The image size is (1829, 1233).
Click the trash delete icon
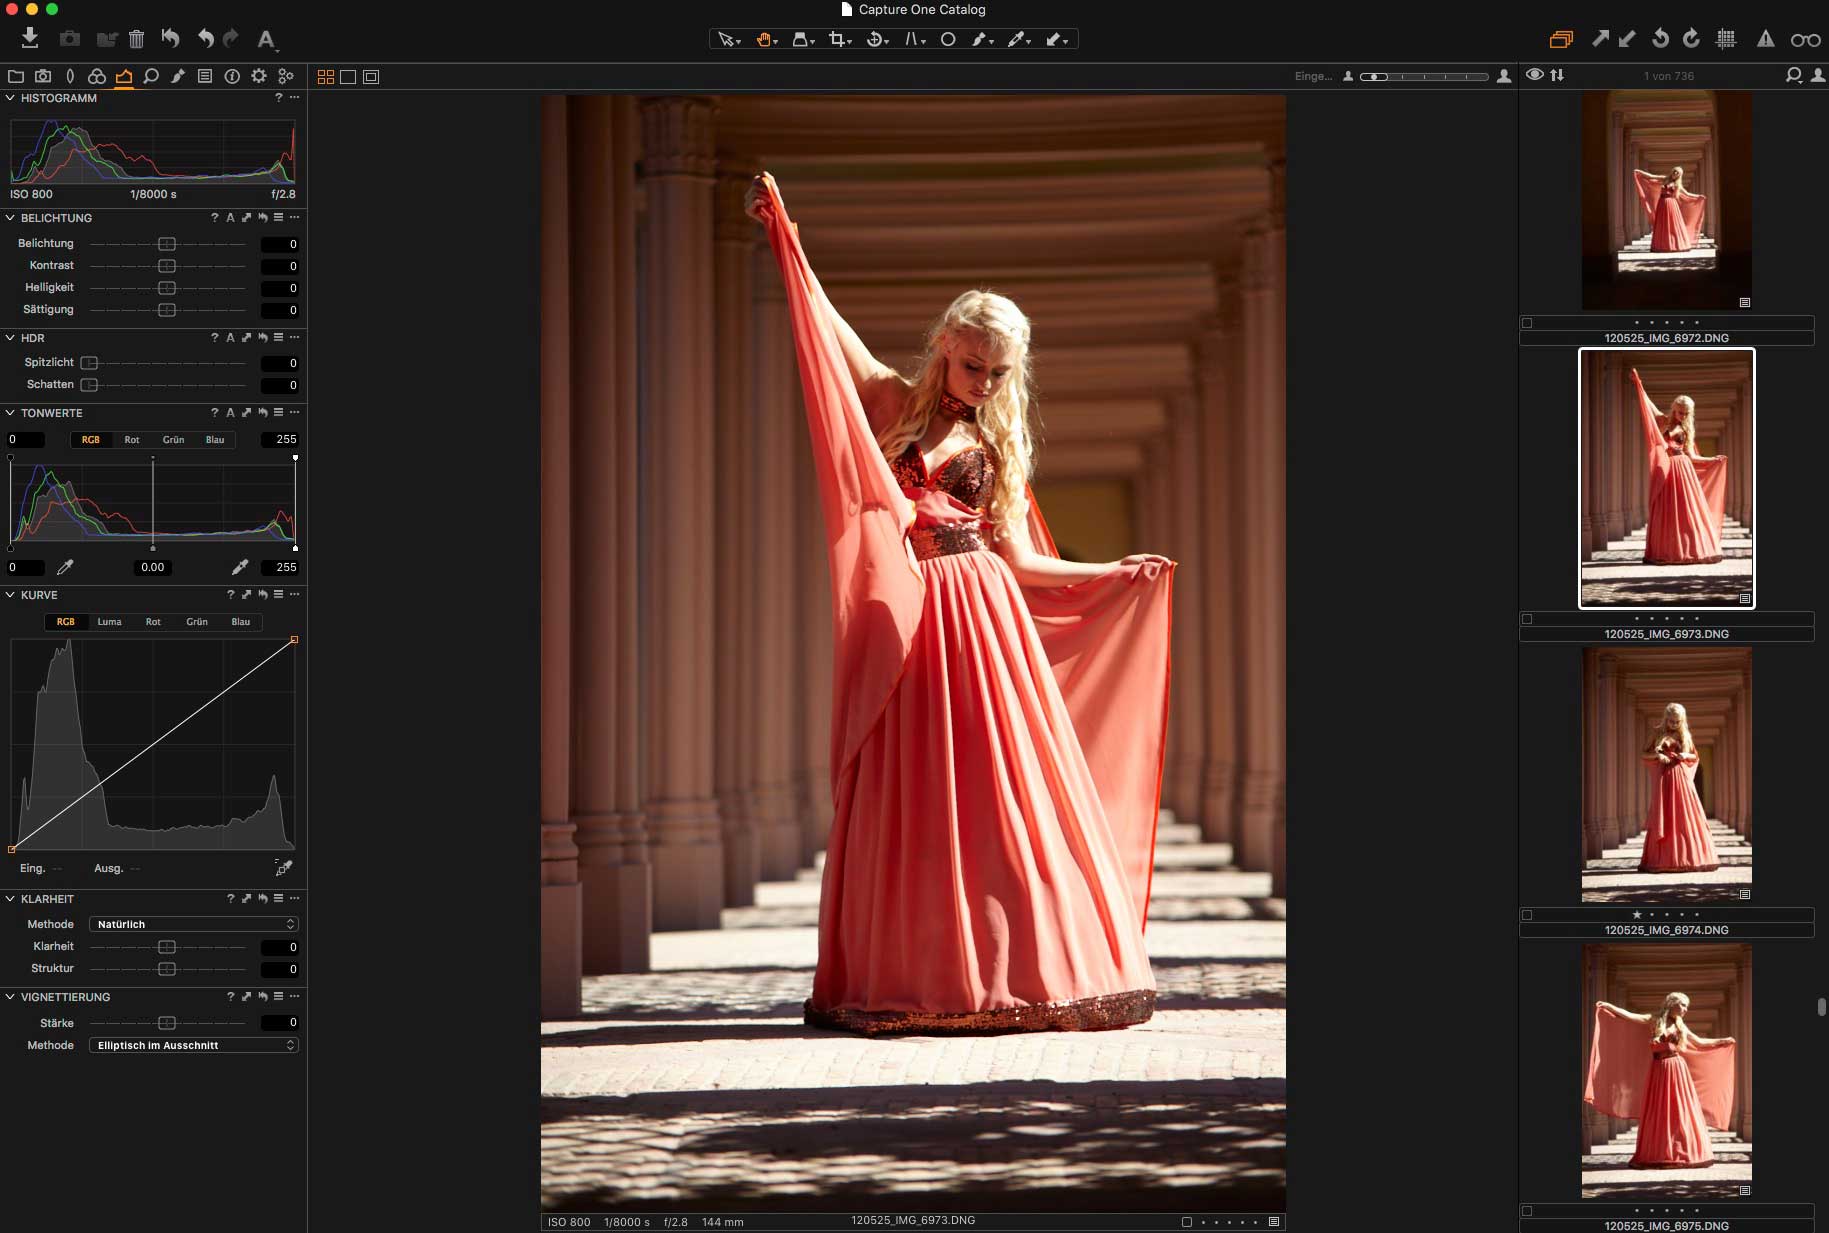(137, 39)
